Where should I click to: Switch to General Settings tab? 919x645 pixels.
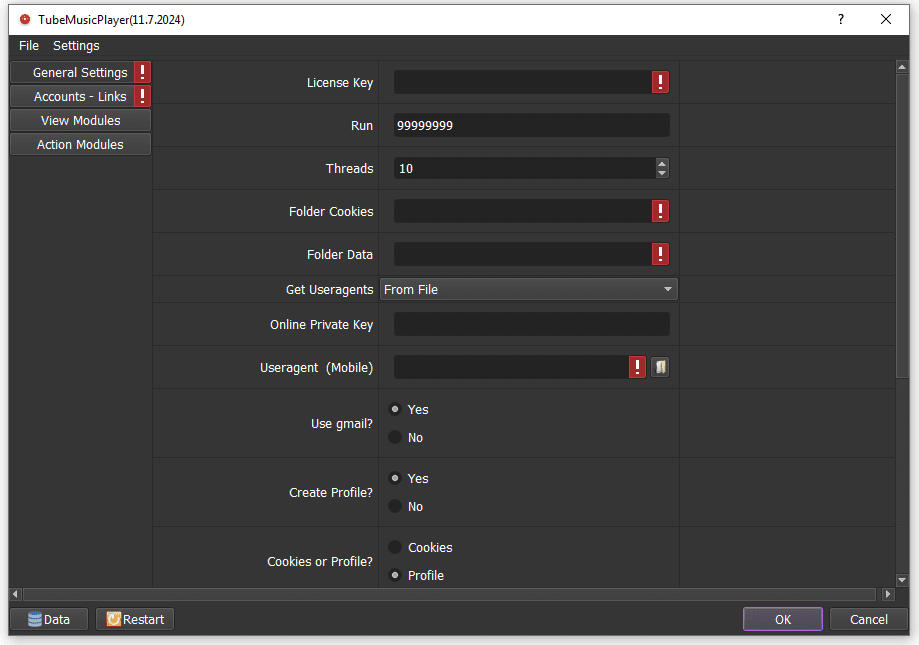(80, 72)
